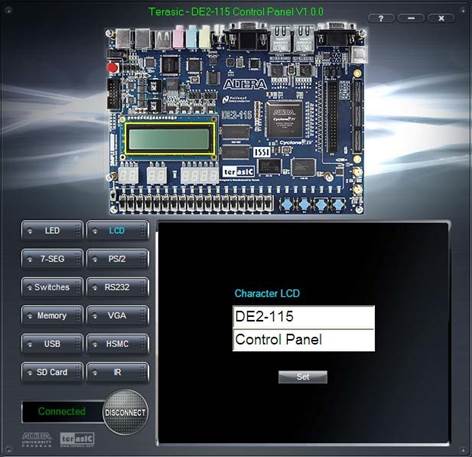Switch to the RS232 tab
The width and height of the screenshot is (472, 457).
[117, 287]
